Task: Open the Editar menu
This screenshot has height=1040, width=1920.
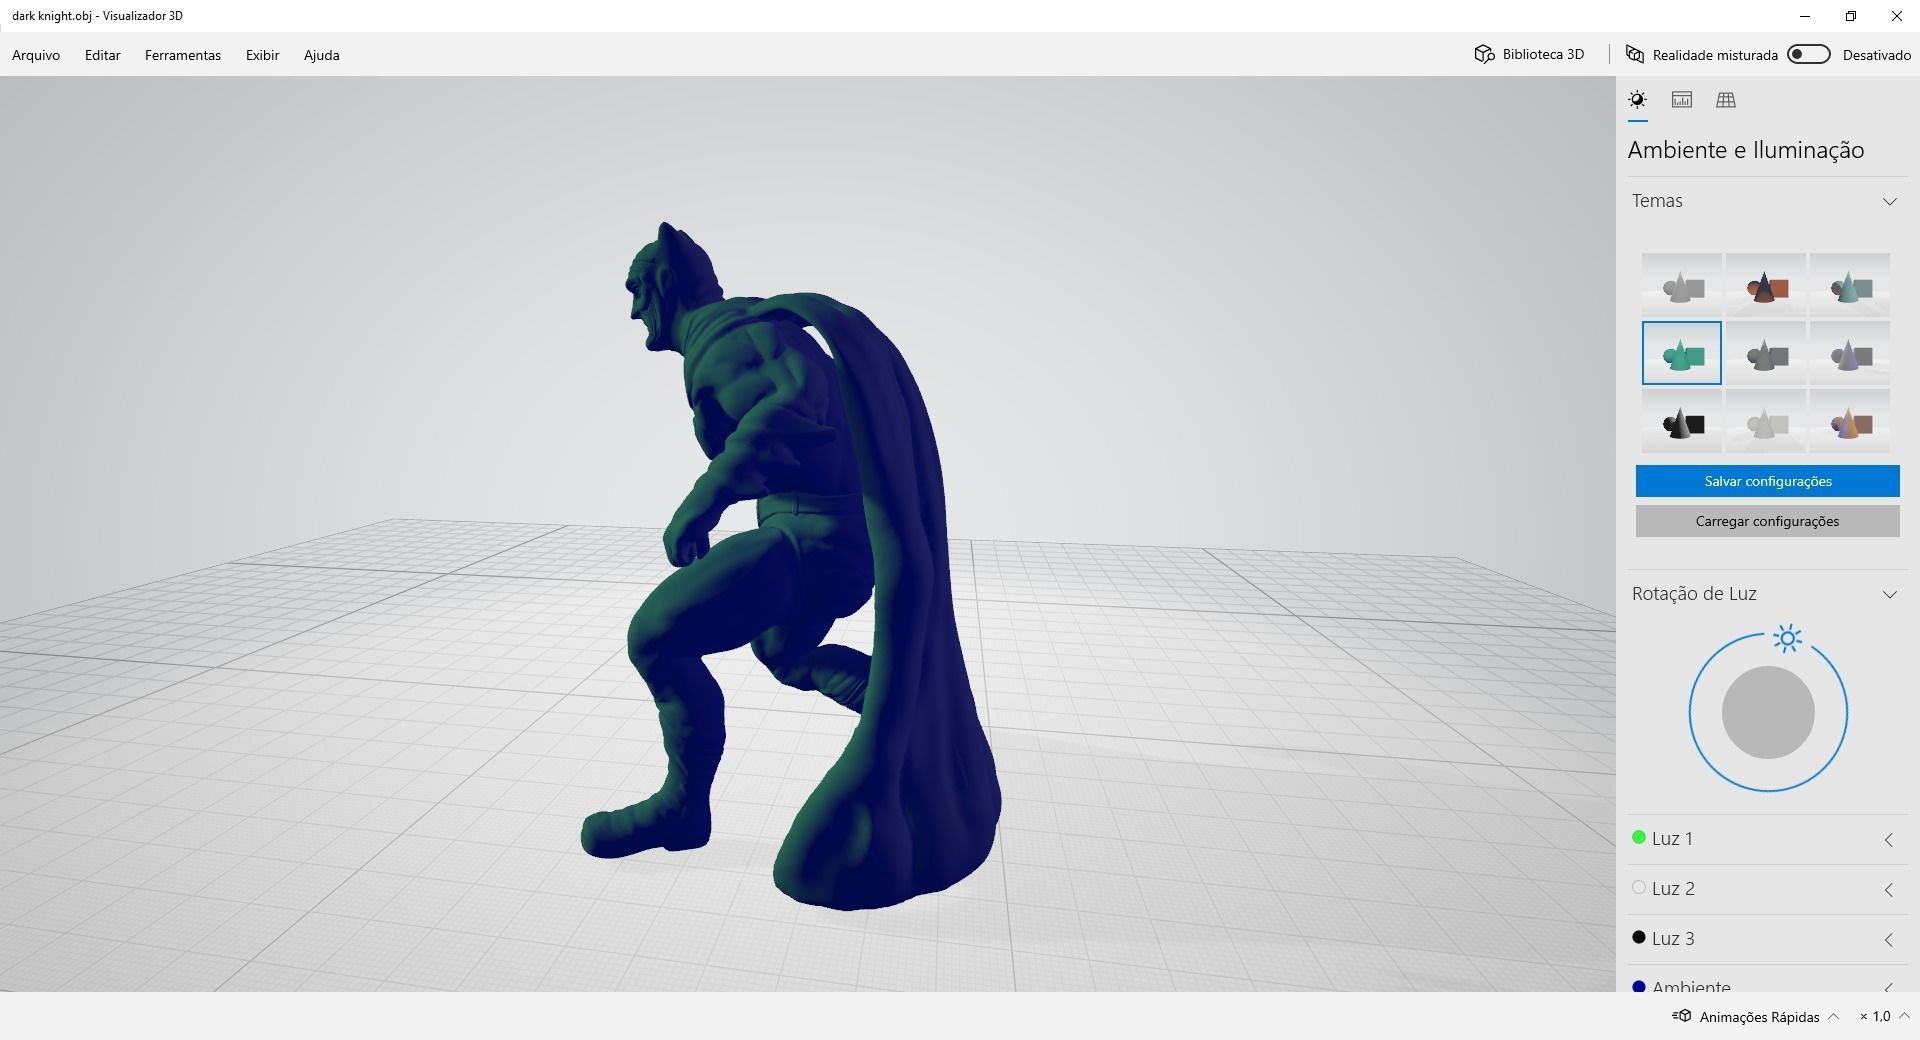Action: [102, 55]
